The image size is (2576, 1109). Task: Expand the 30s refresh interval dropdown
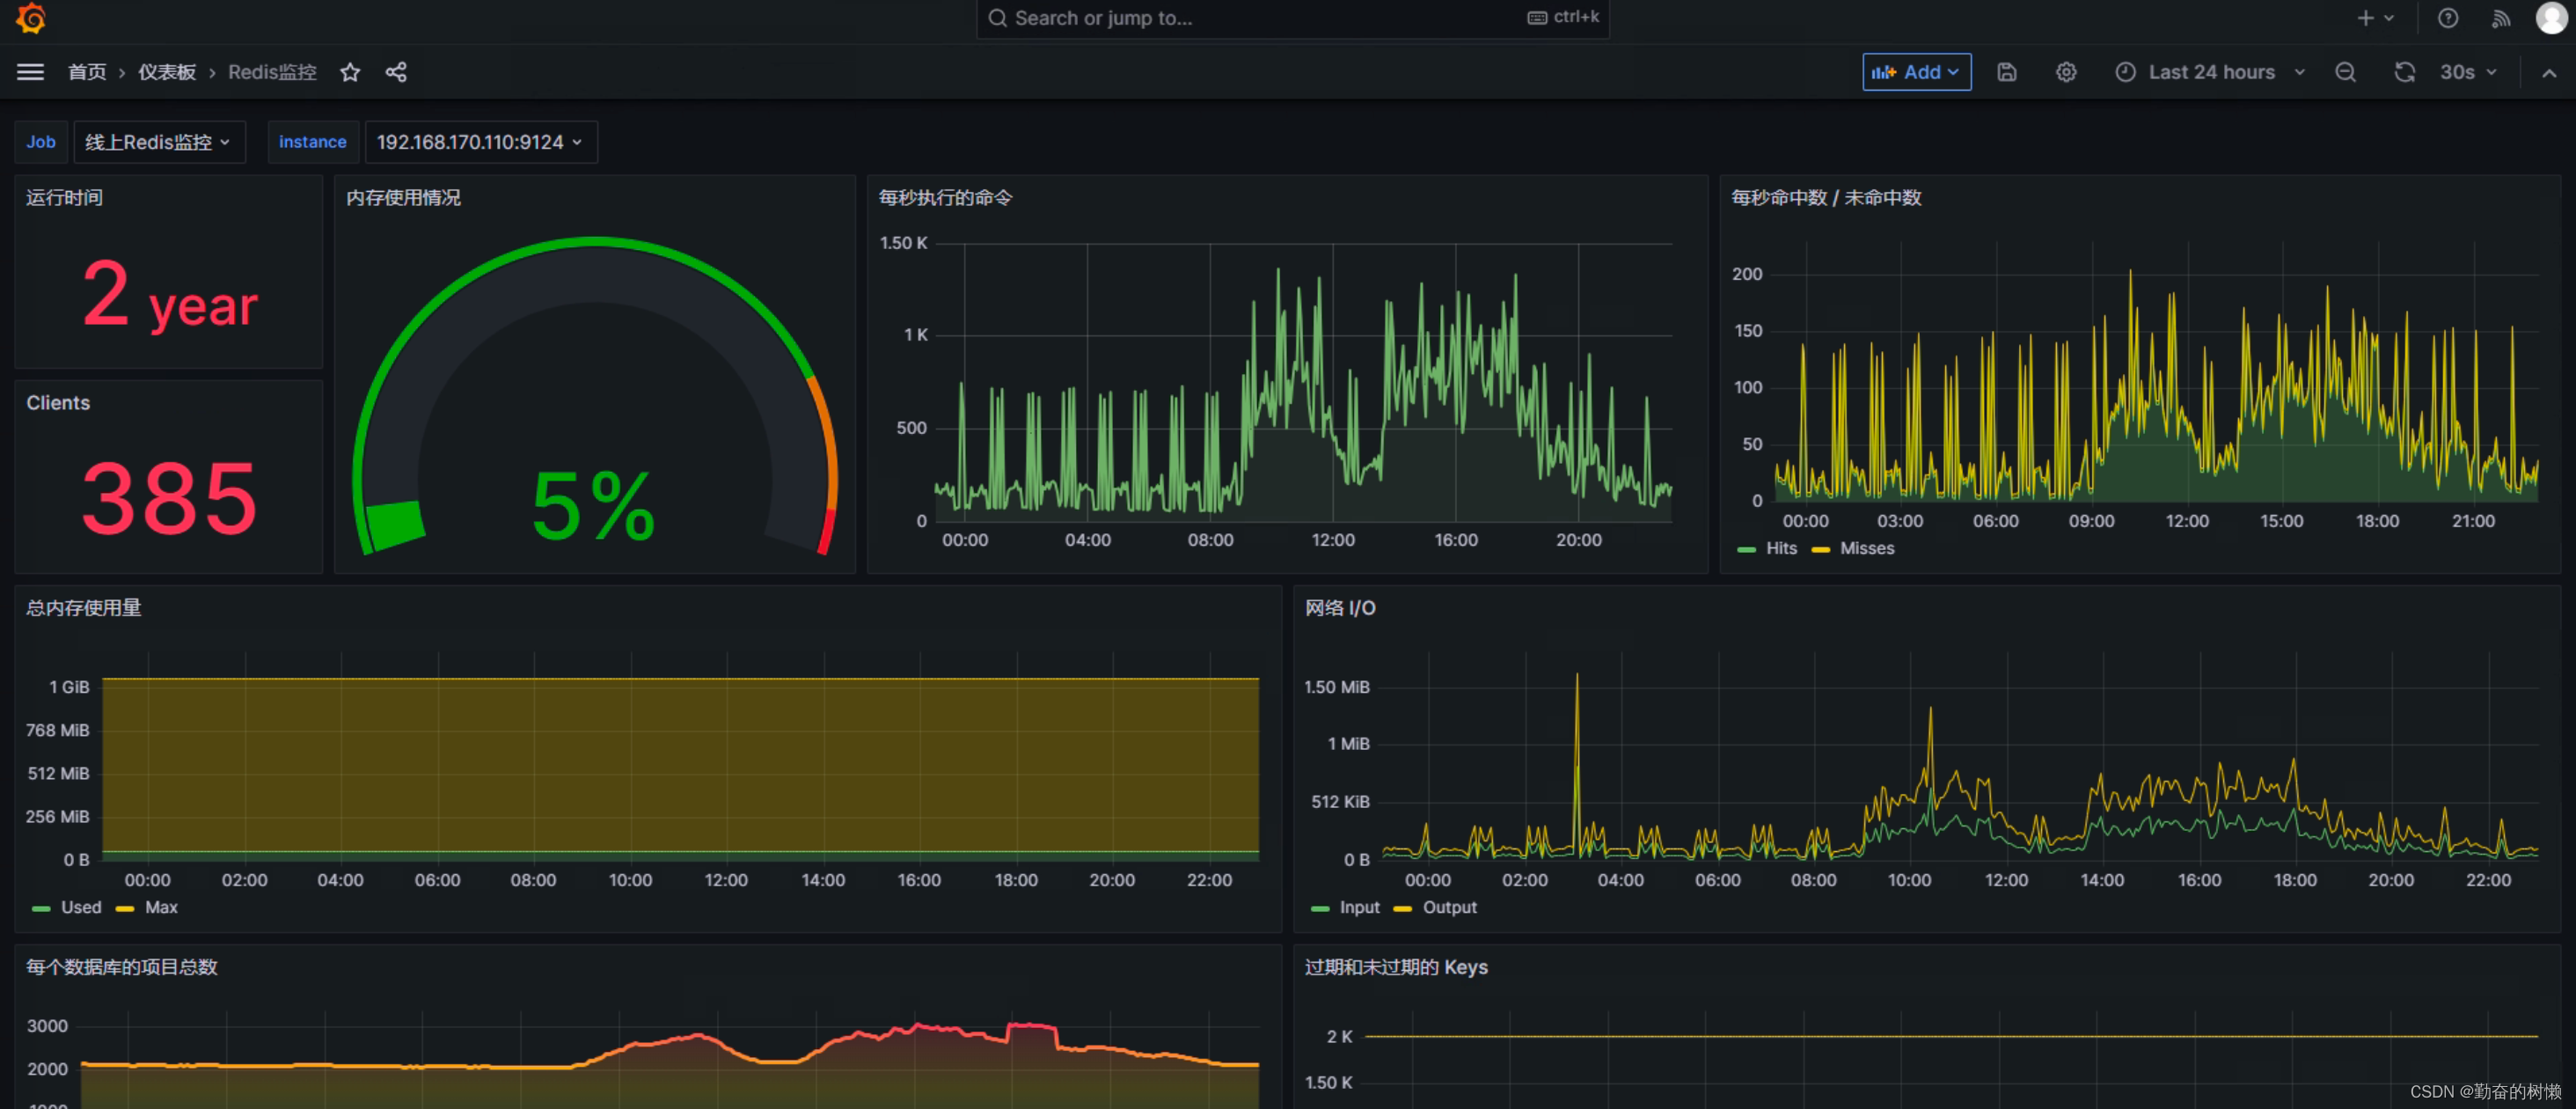click(x=2468, y=72)
